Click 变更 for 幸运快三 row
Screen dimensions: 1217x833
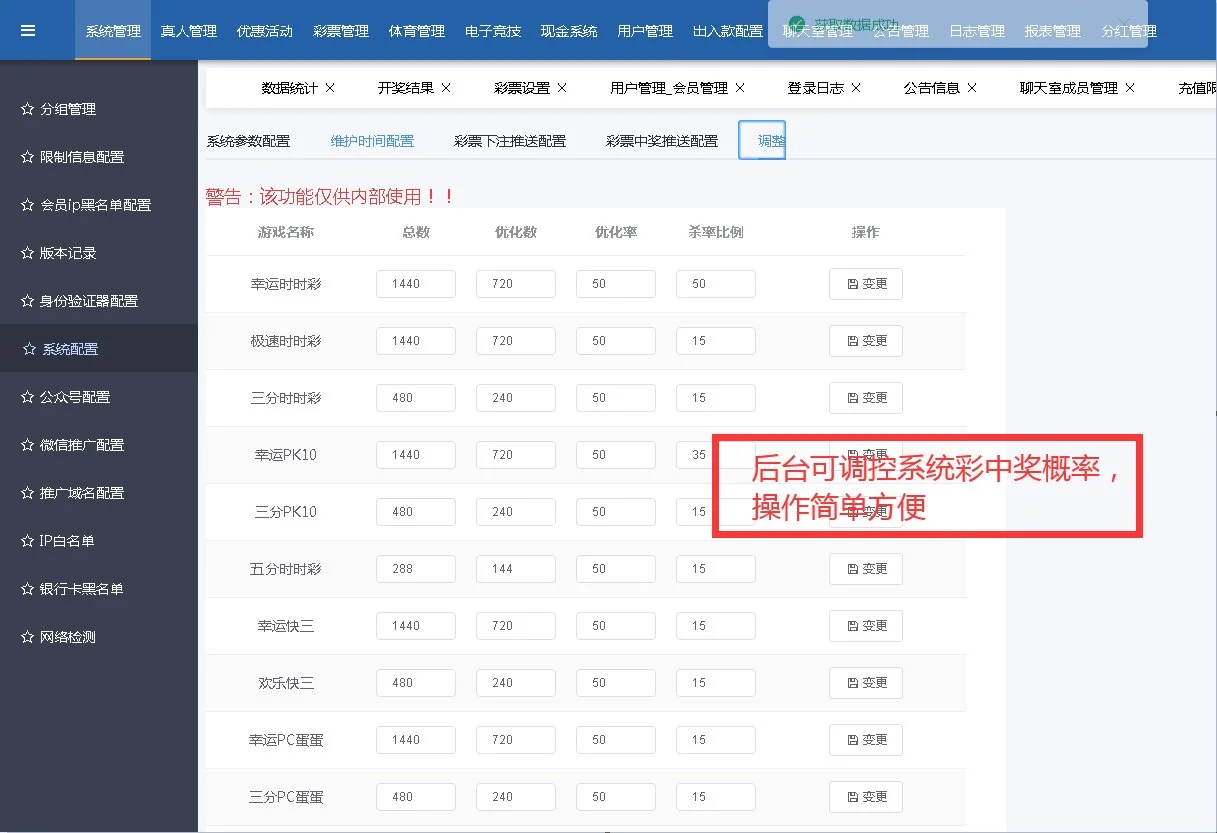tap(866, 625)
